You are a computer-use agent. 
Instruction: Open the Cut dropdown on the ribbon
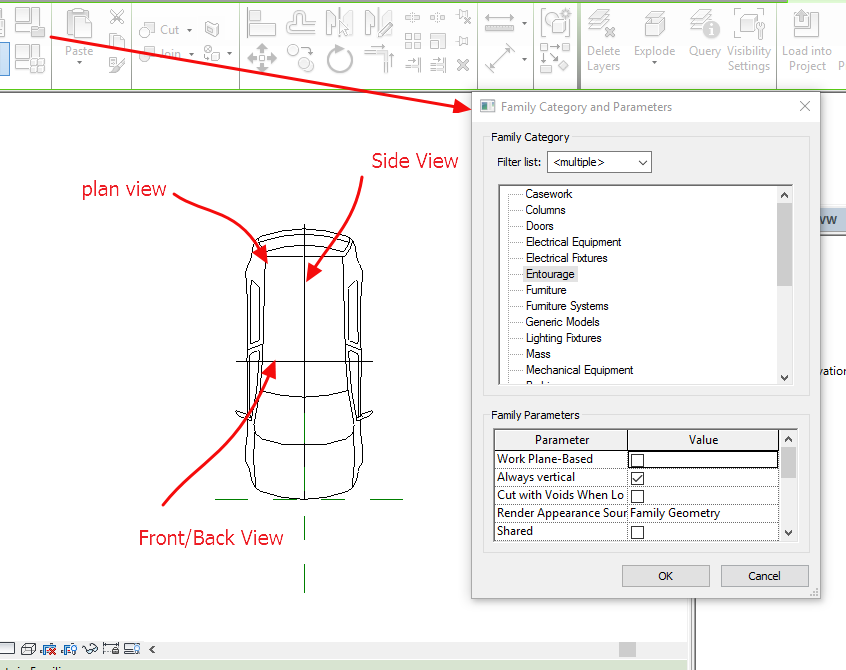pos(190,30)
